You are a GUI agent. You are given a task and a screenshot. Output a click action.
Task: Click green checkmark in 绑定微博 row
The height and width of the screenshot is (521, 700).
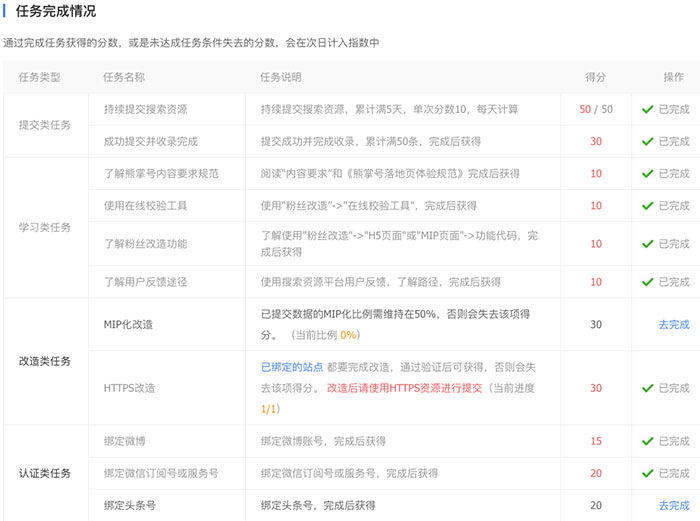point(648,441)
